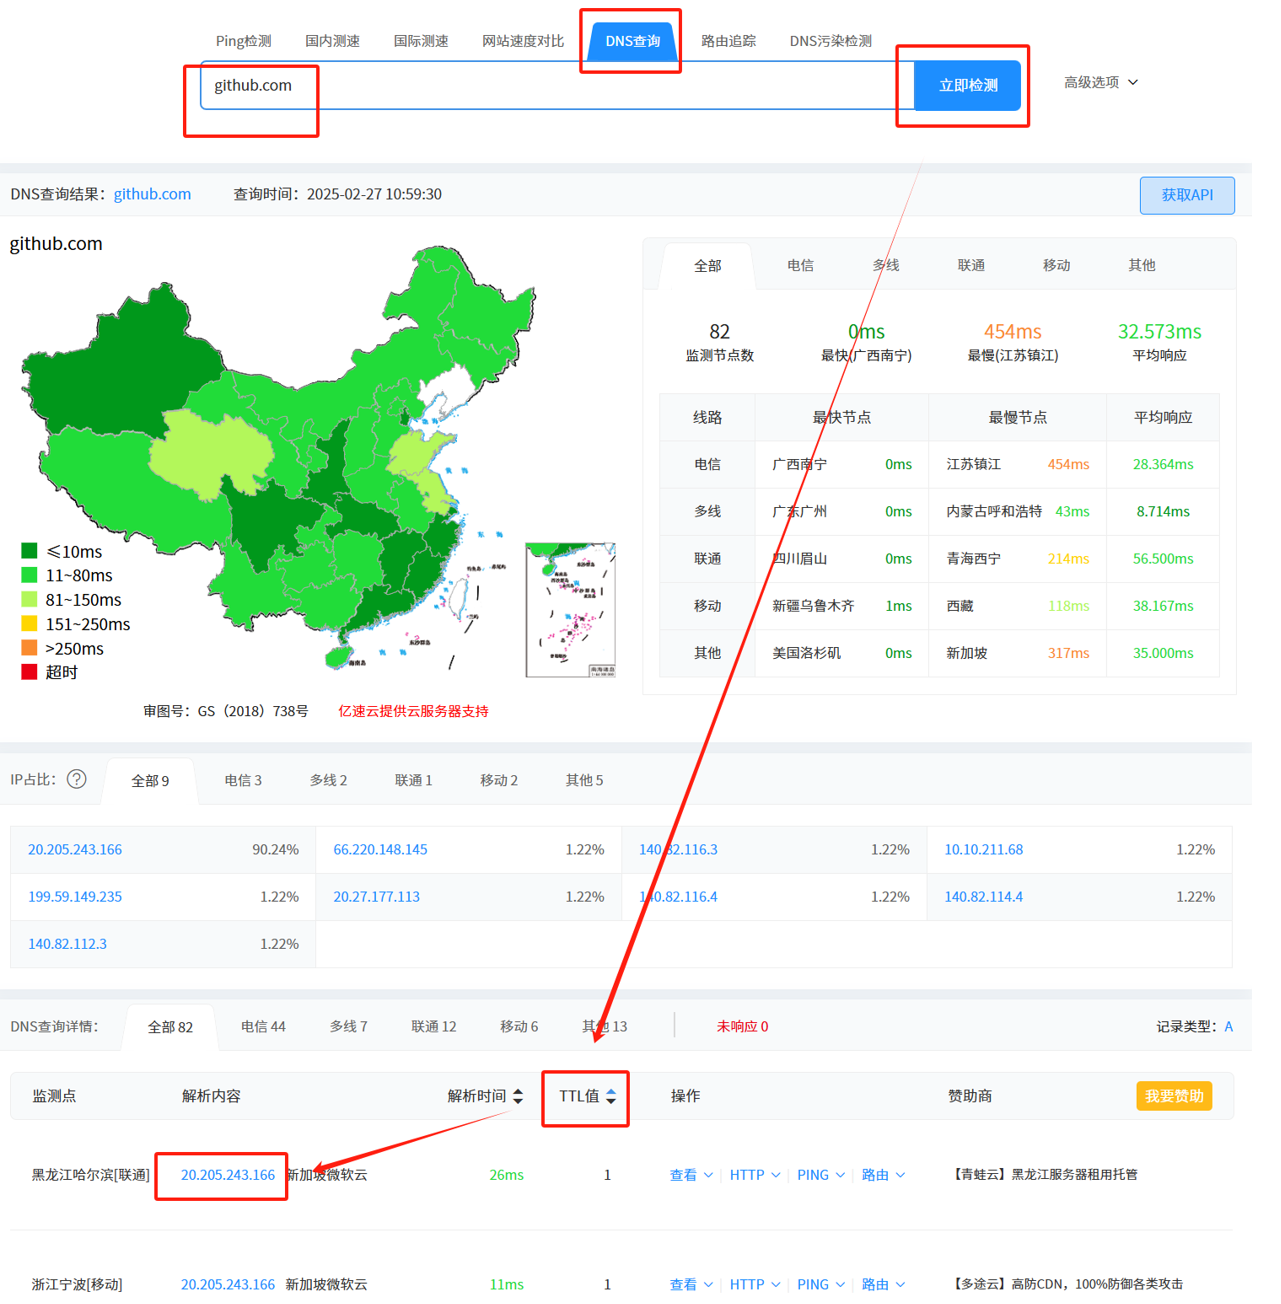Switch to 网站速度对比 tab
The image size is (1281, 1304).
pos(523,41)
